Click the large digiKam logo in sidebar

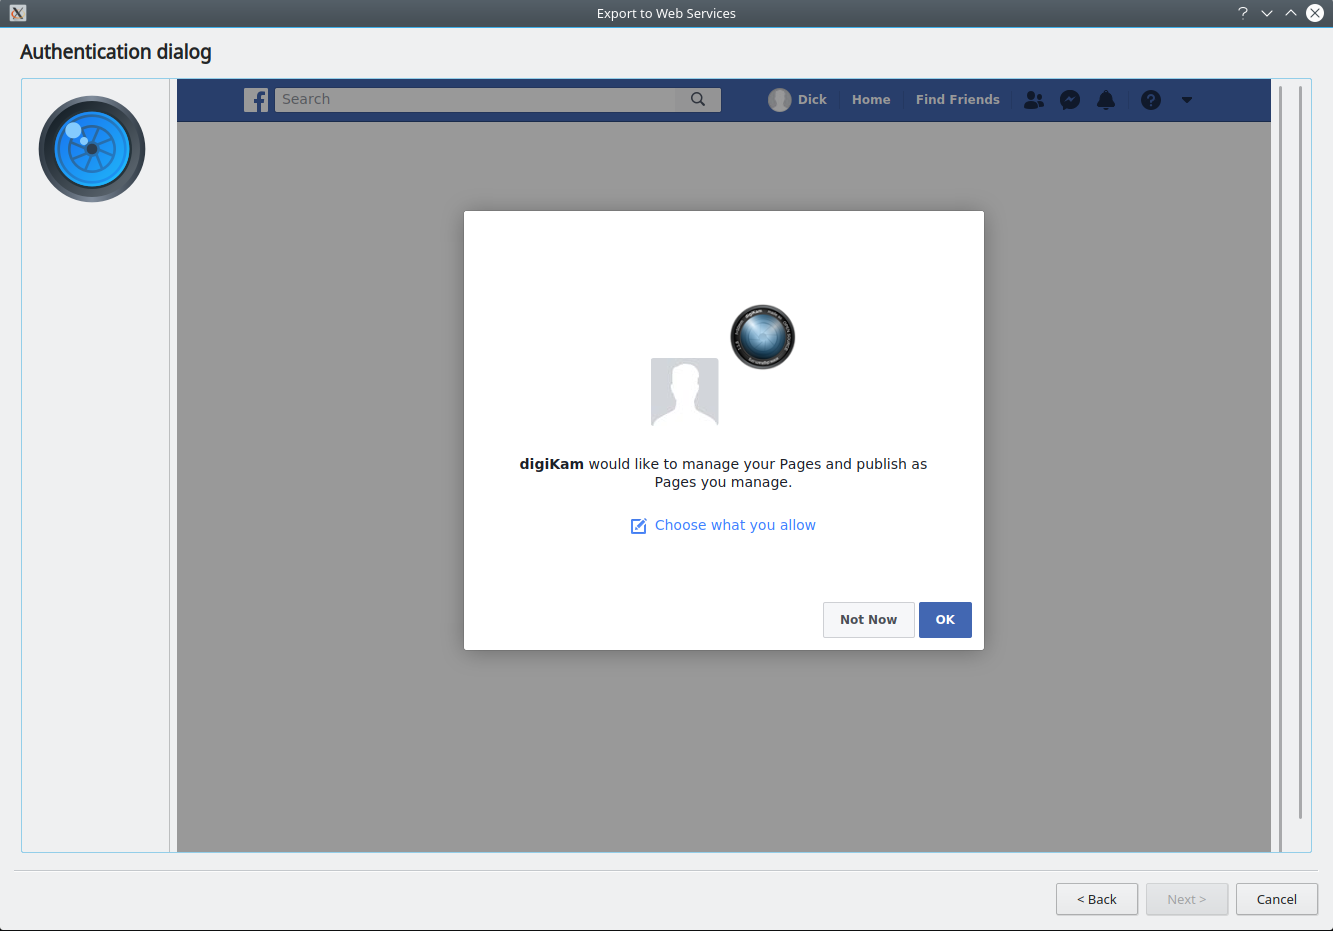(x=92, y=149)
